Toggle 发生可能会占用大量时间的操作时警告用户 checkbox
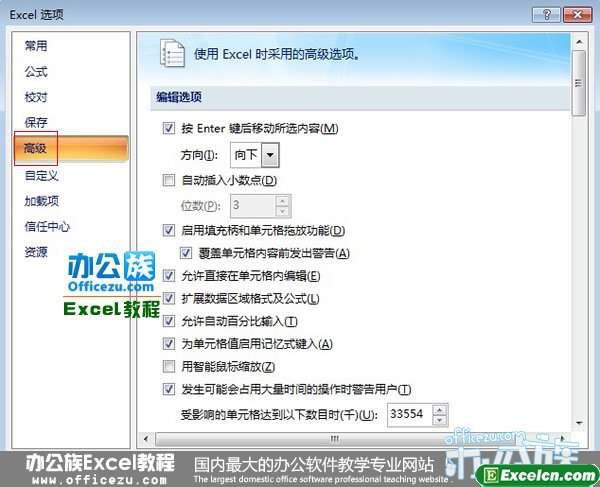 click(x=169, y=389)
